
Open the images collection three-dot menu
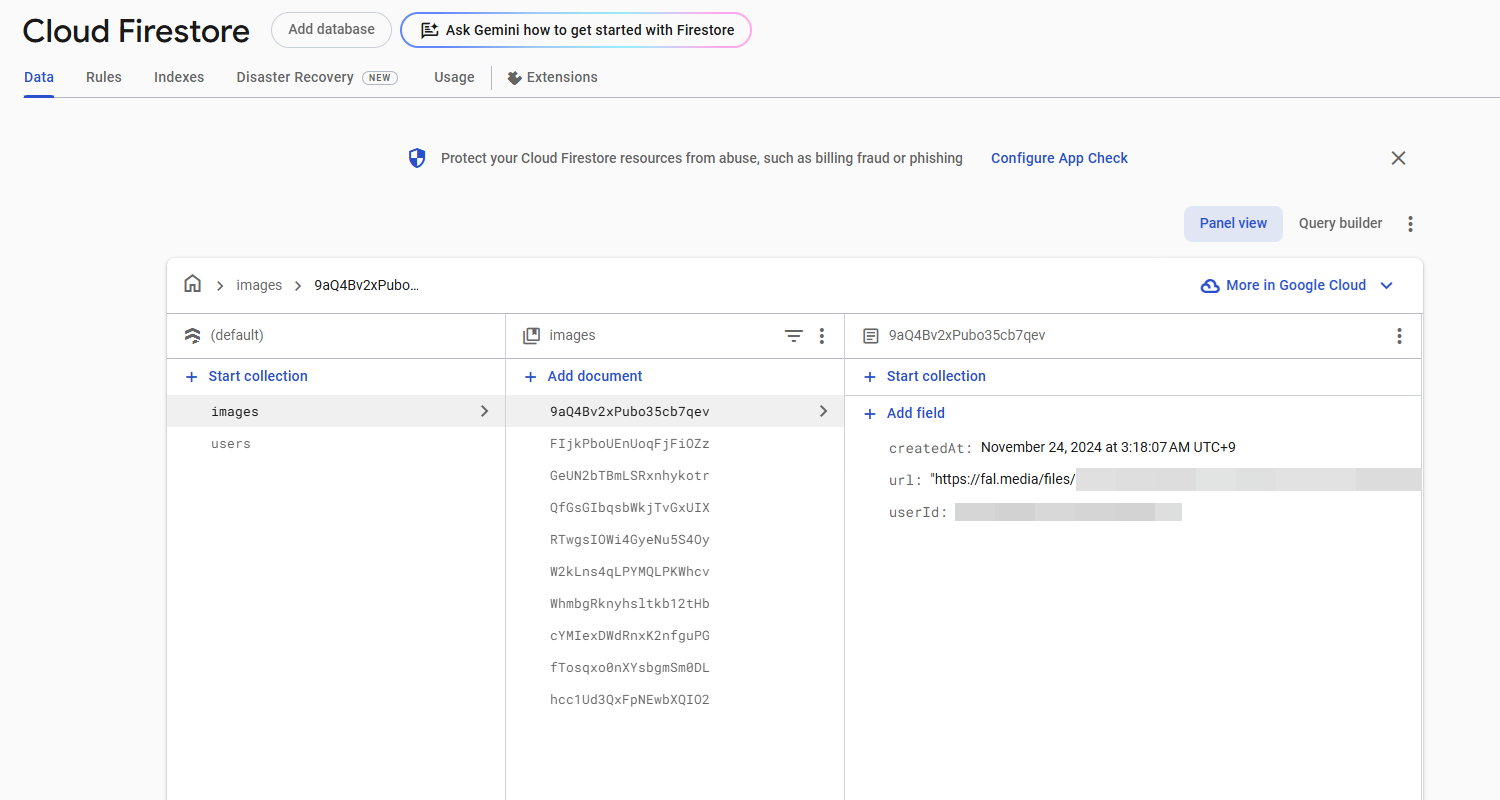click(822, 336)
